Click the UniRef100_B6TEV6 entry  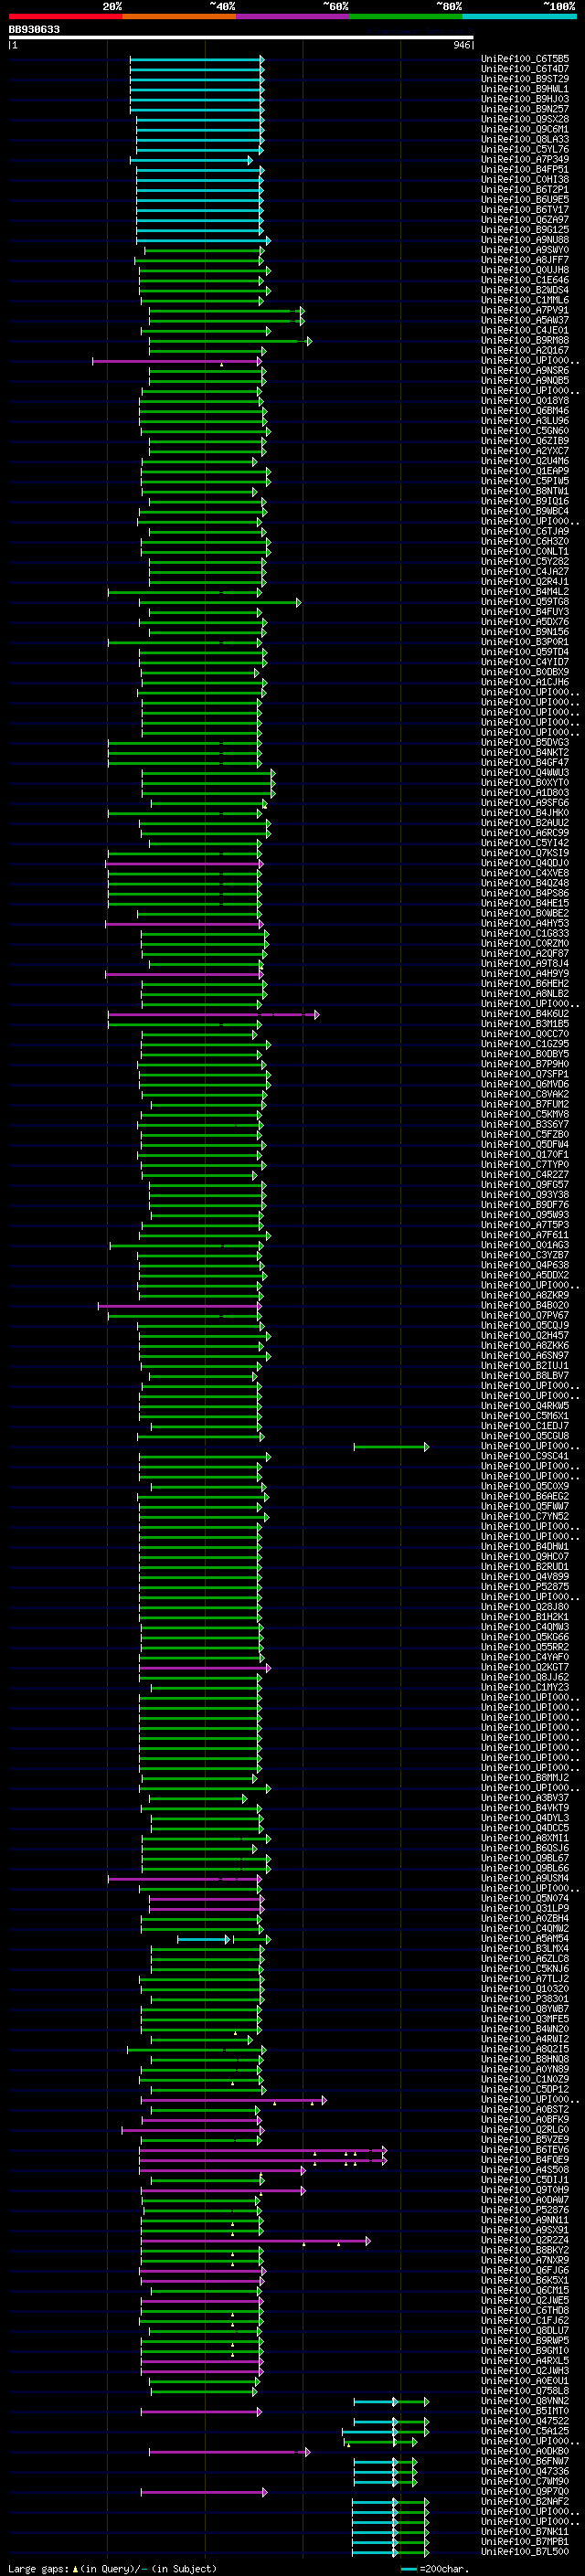tap(525, 2150)
